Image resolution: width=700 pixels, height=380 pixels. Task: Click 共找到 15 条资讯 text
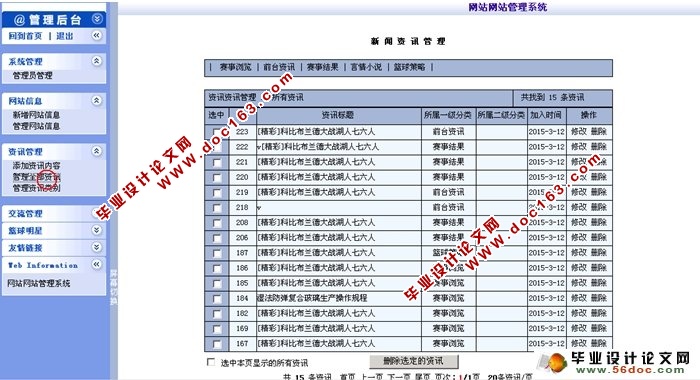(552, 97)
